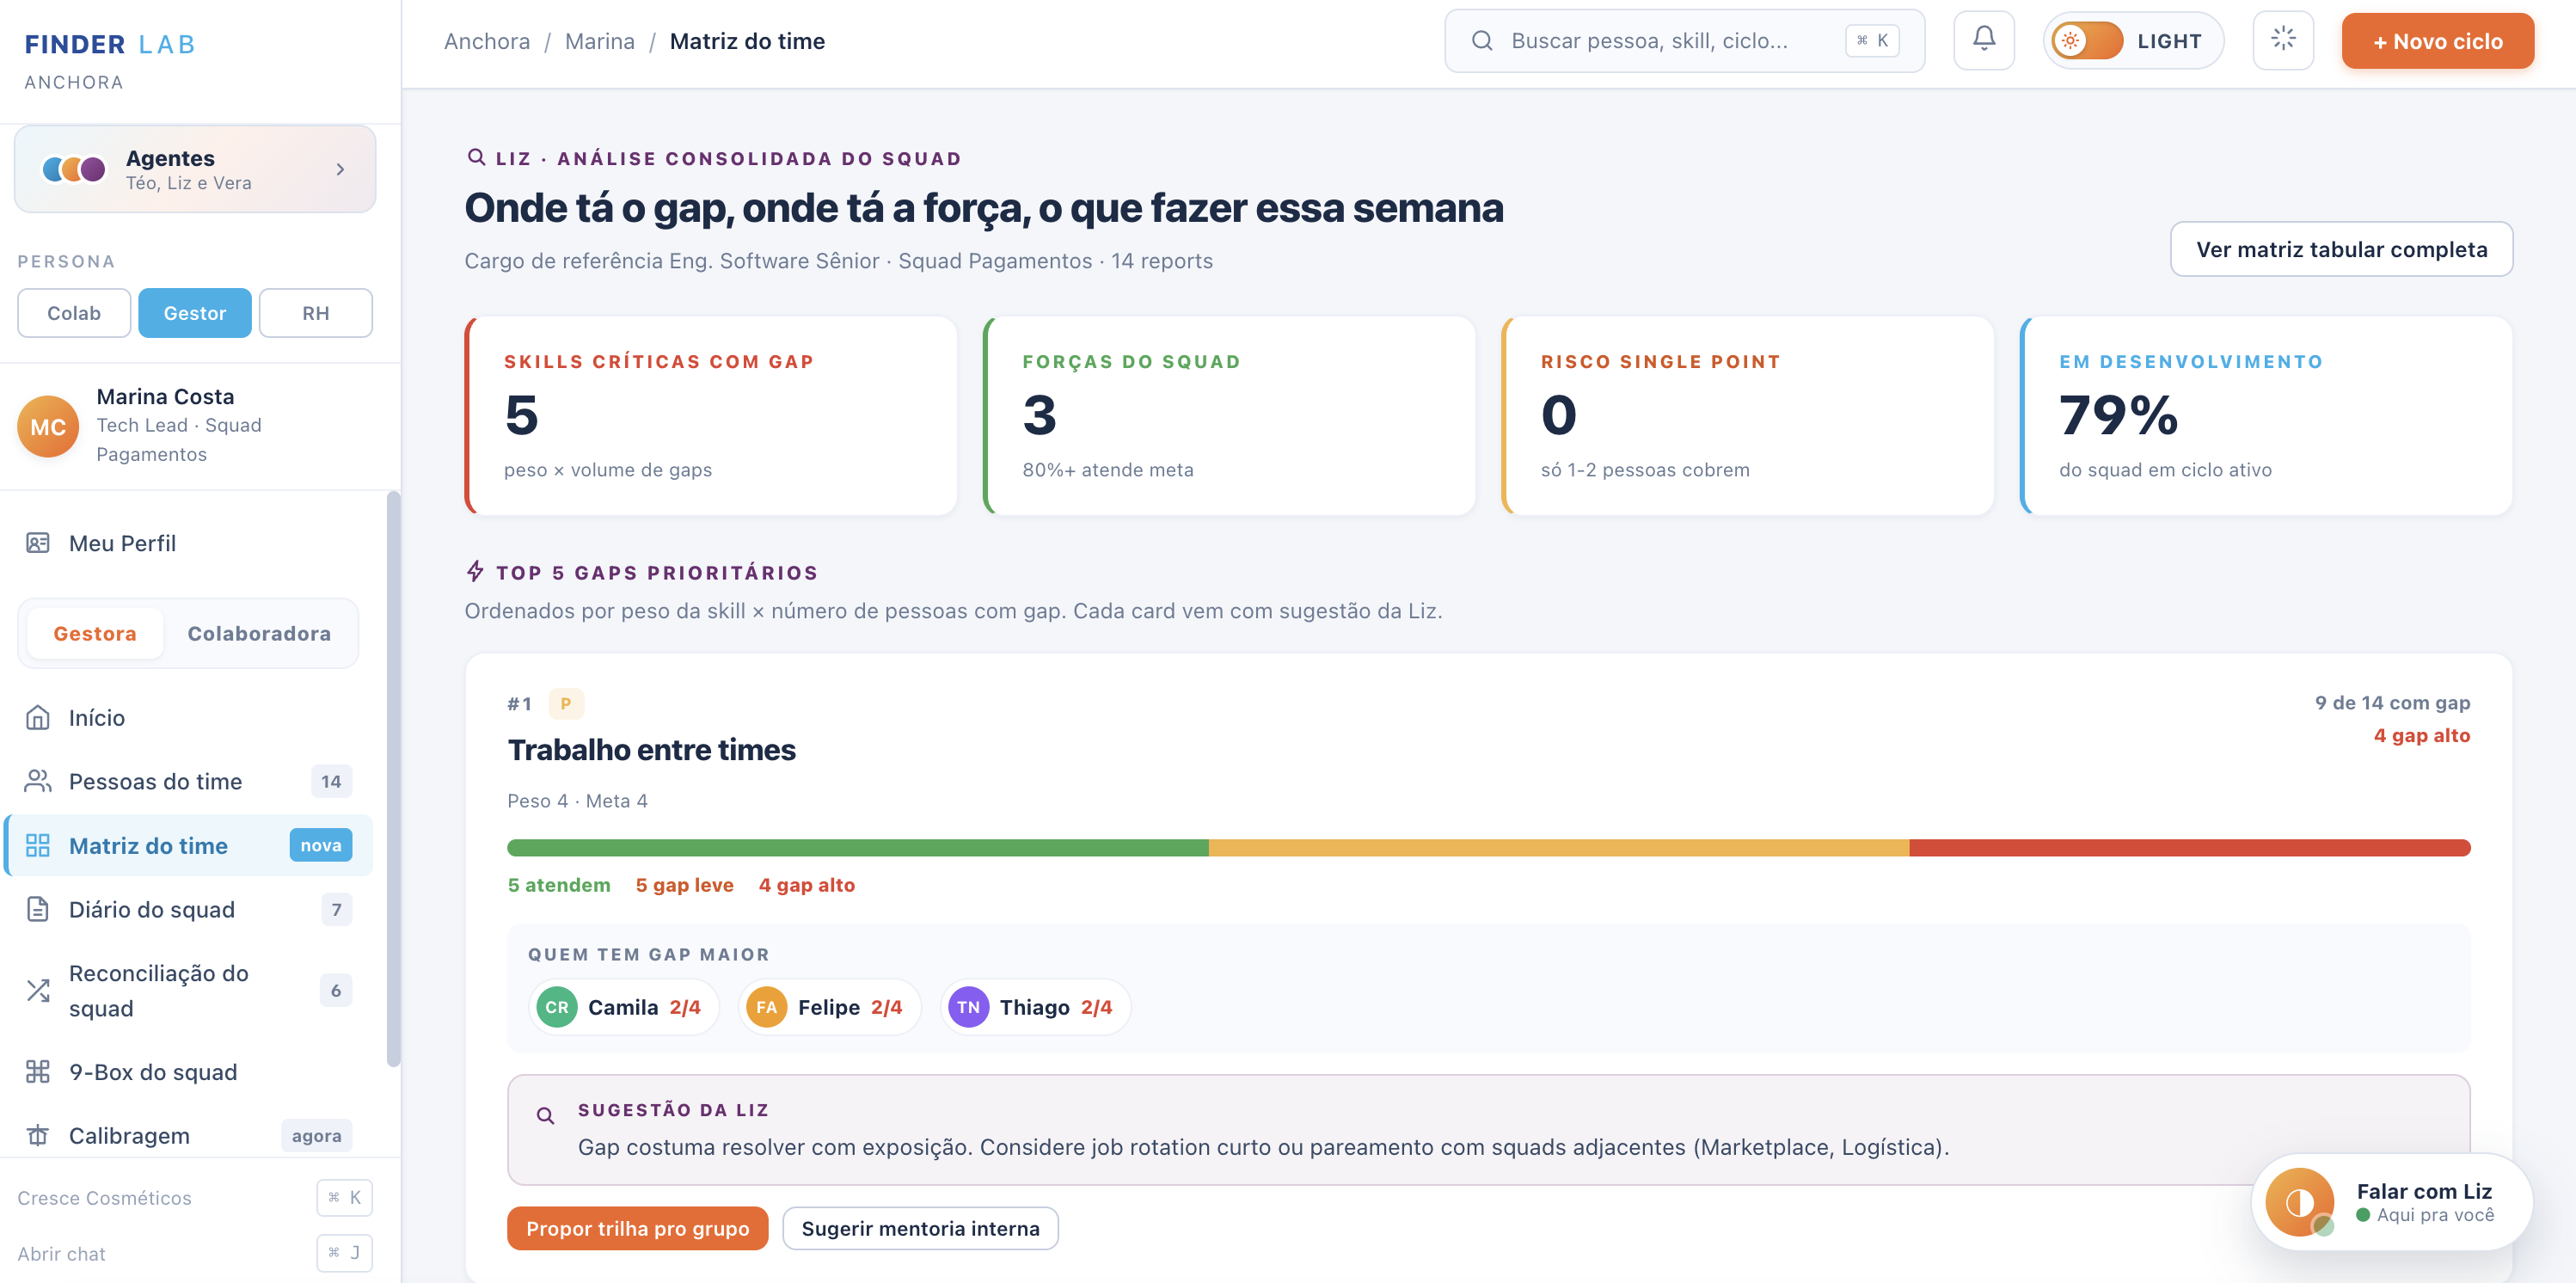Viewport: 2576px width, 1283px height.
Task: Click Ver matriz tabular completa
Action: (x=2341, y=249)
